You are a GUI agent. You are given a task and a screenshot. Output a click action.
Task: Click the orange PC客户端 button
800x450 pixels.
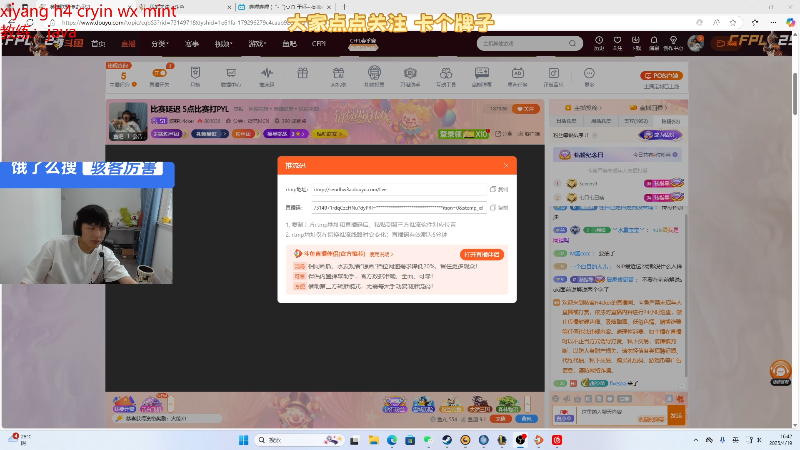click(661, 76)
